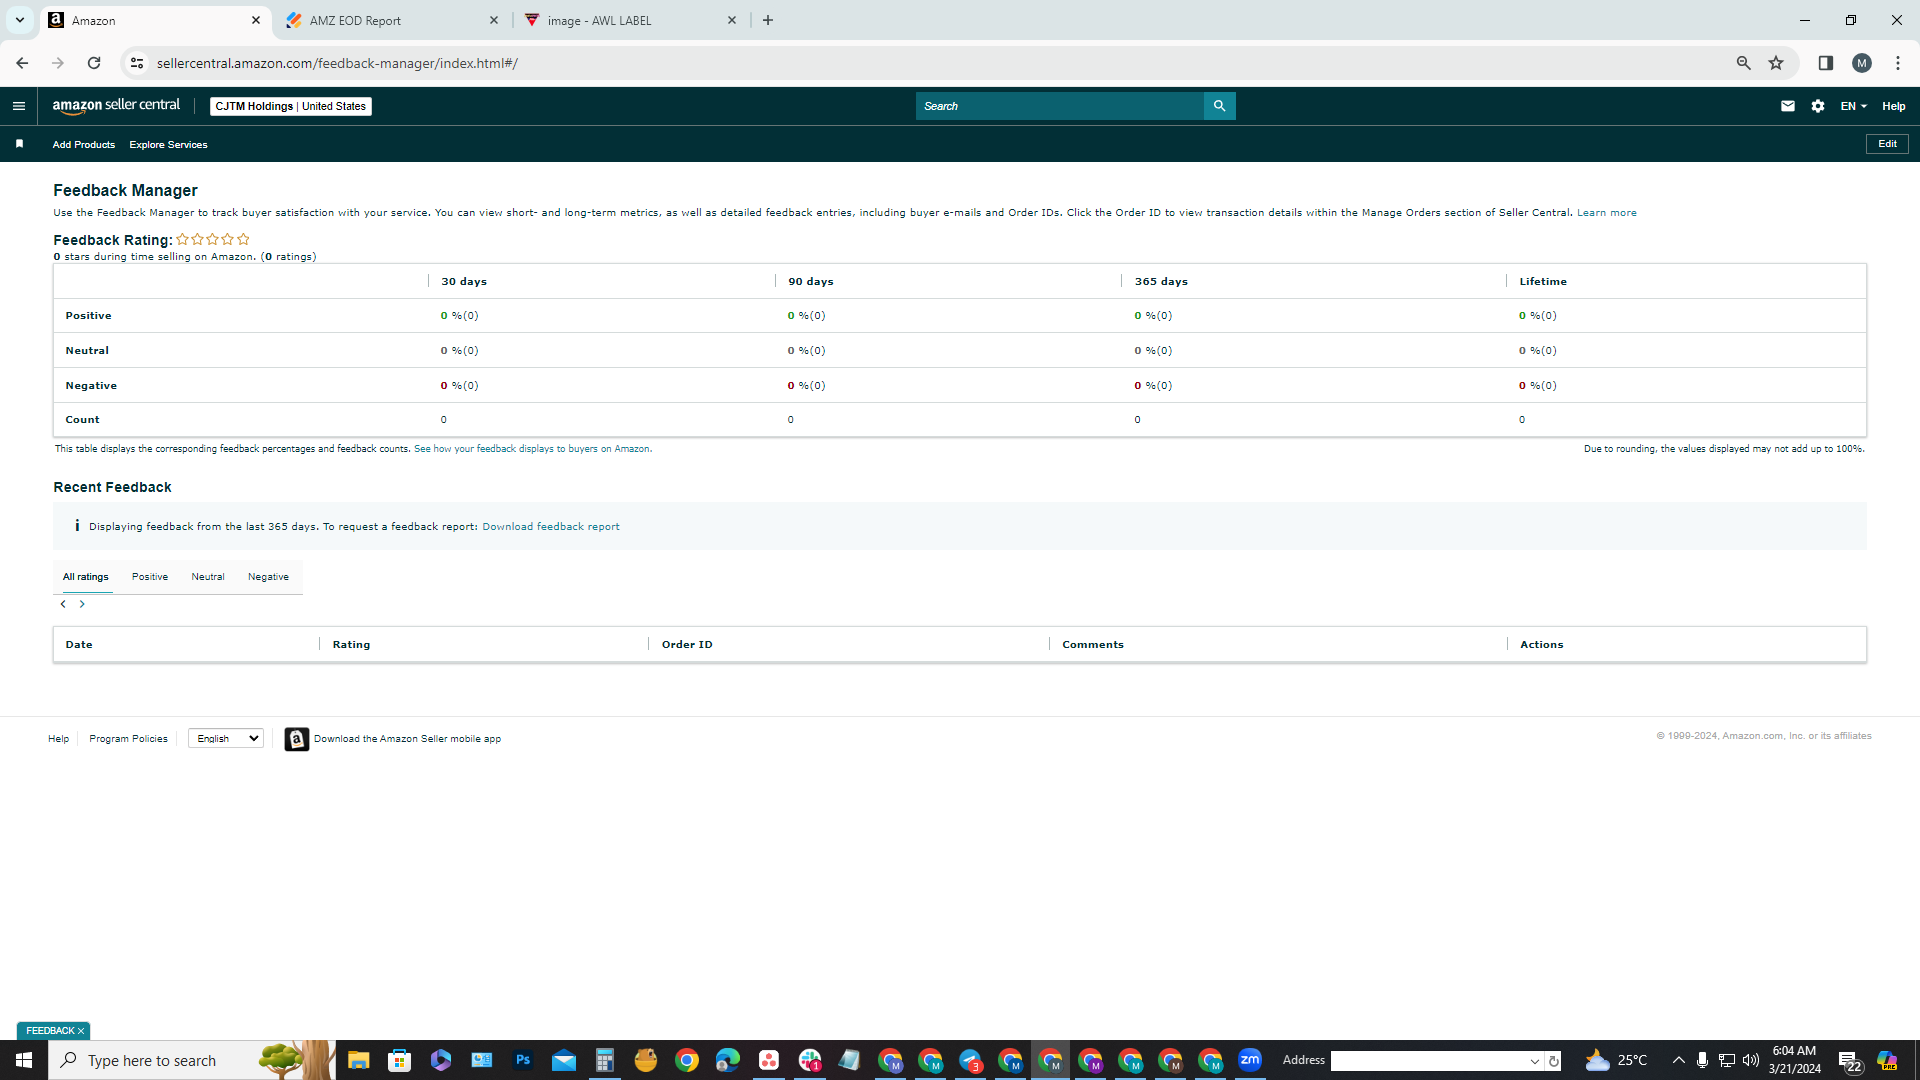This screenshot has height=1080, width=1920.
Task: Launch Photoshop from the taskbar
Action: click(523, 1060)
